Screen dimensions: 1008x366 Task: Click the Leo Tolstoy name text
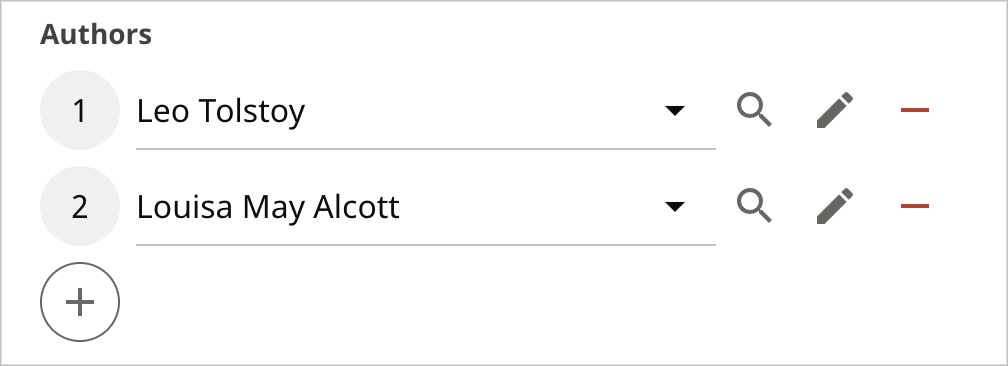220,111
